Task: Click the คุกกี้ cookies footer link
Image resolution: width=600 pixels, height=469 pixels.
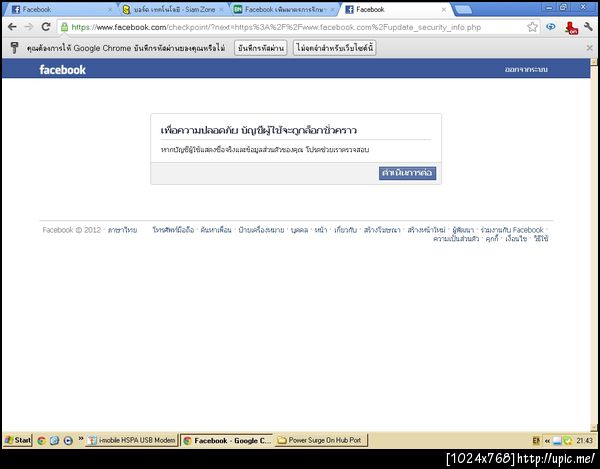Action: click(492, 239)
